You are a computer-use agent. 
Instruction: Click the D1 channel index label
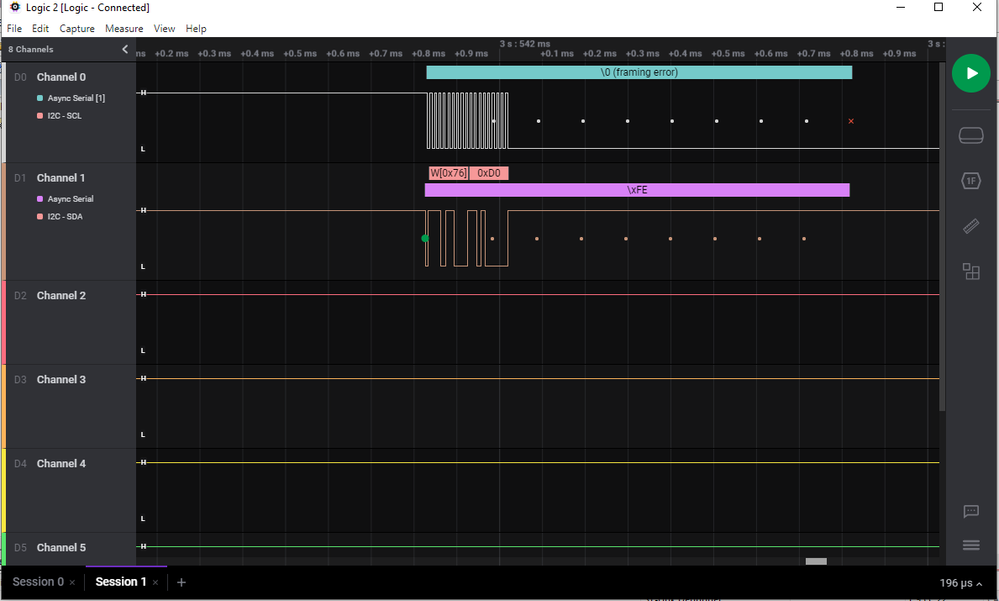(x=20, y=178)
